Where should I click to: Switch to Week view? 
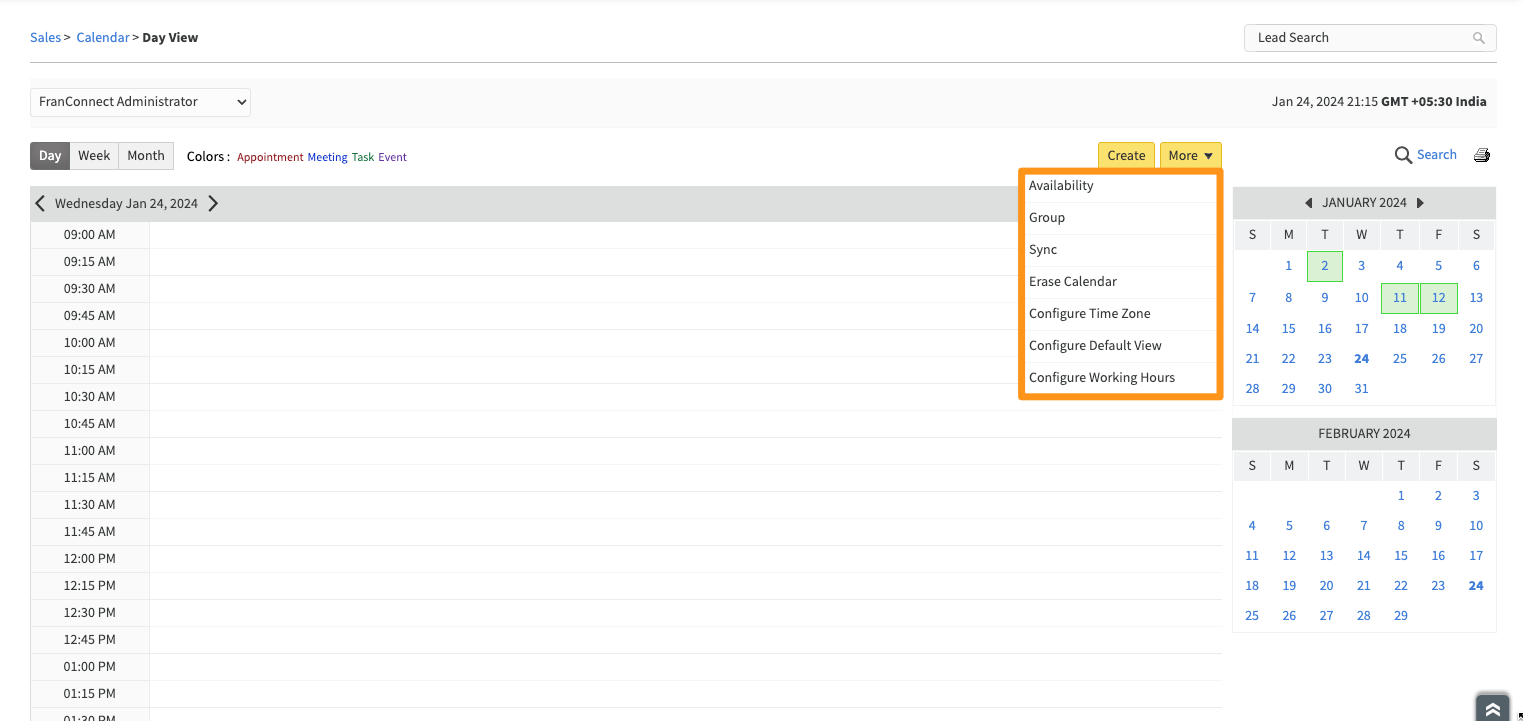(x=94, y=156)
